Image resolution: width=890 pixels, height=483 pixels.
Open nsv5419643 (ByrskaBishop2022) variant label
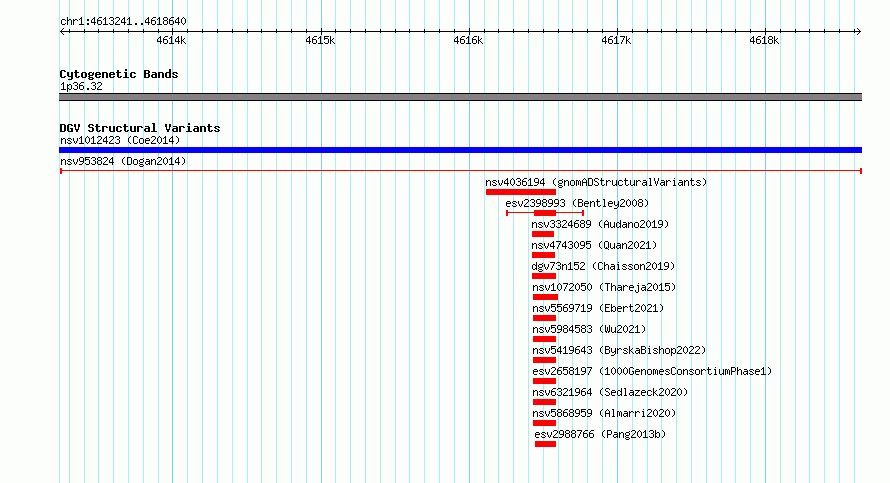coord(619,350)
